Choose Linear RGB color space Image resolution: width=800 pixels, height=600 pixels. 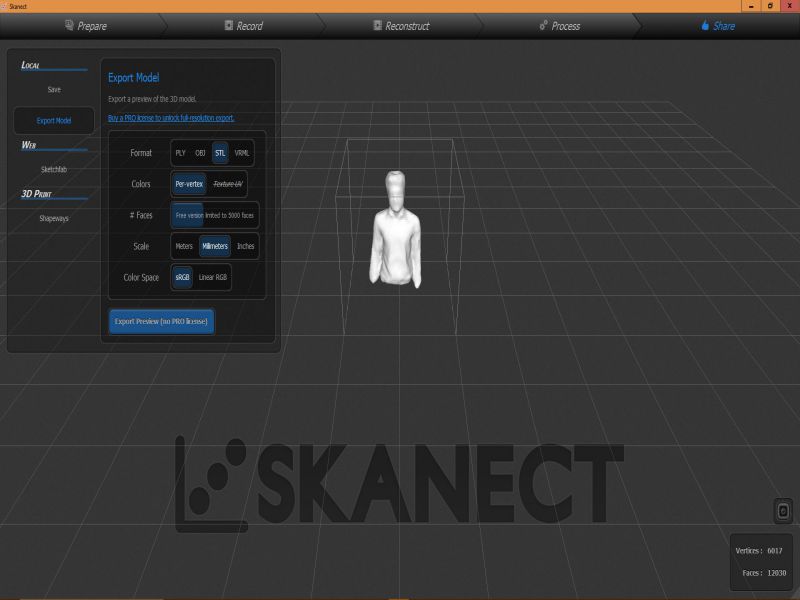[x=213, y=278]
